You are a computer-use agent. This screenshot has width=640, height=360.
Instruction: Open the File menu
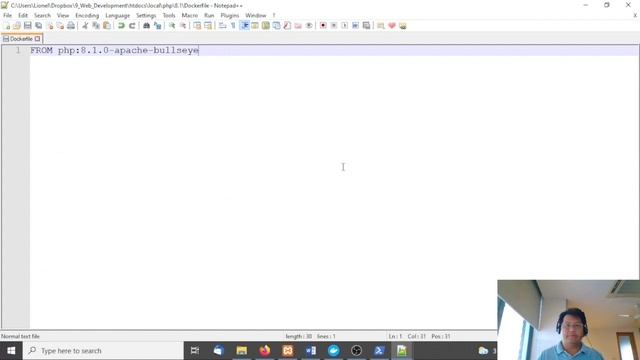coord(7,16)
